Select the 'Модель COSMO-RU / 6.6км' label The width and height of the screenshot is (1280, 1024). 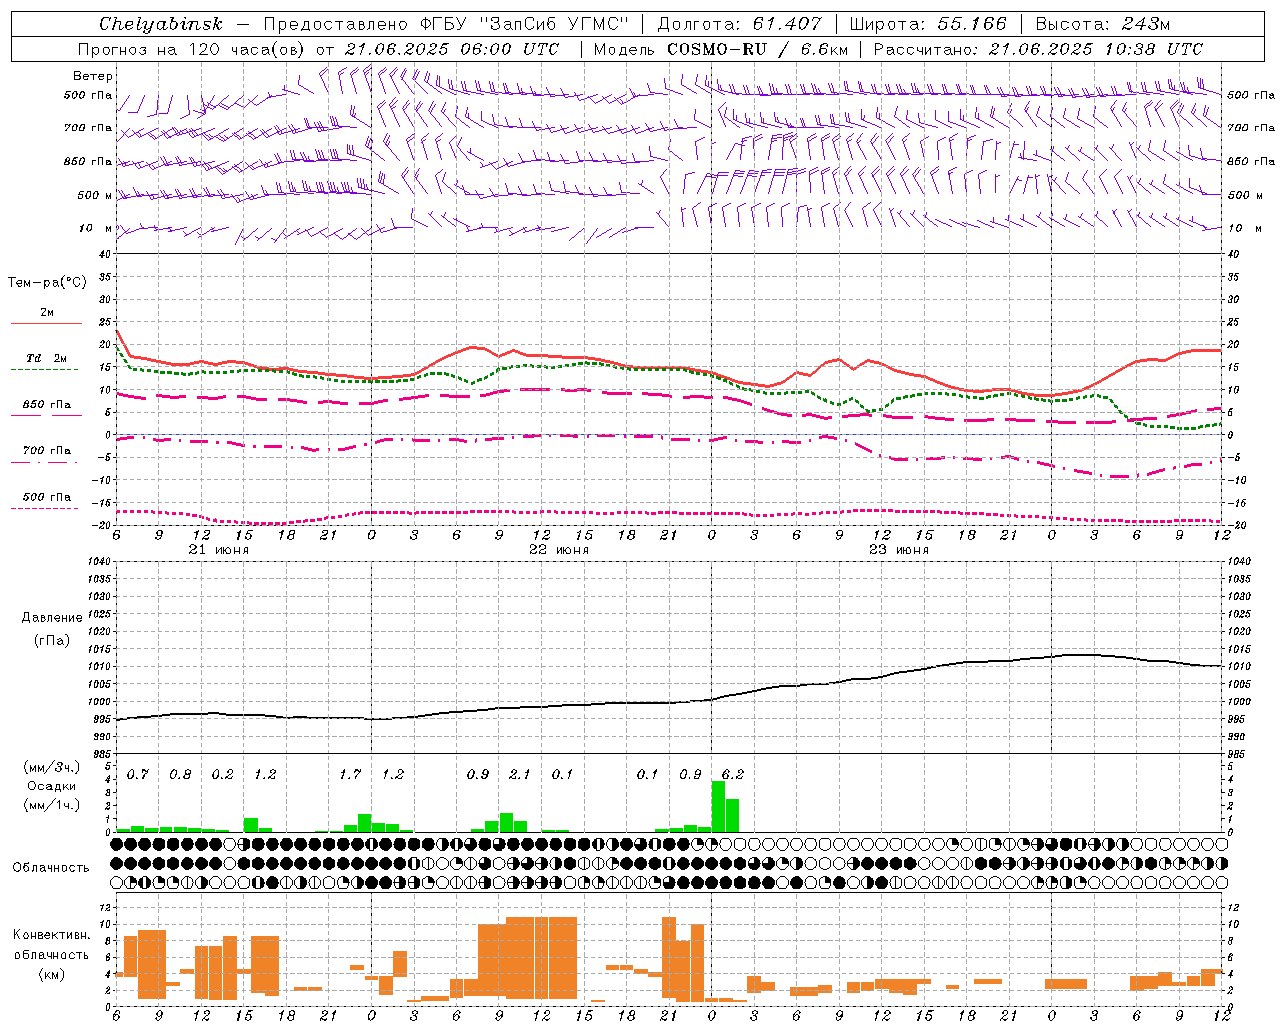[721, 49]
